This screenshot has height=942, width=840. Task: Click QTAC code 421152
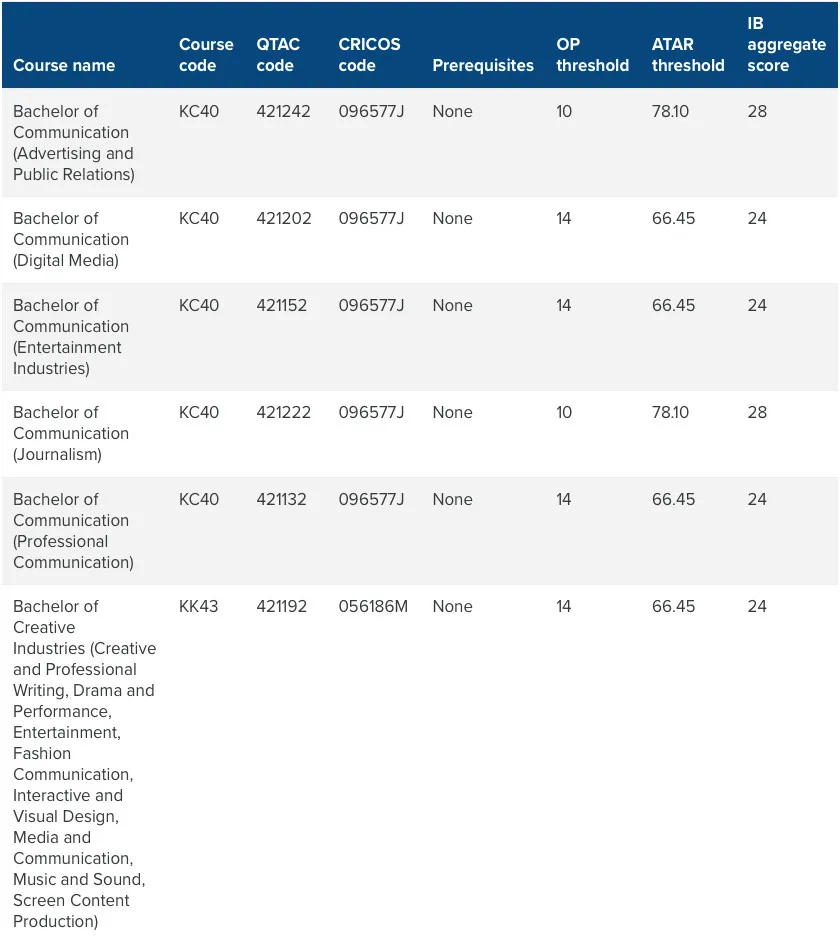282,306
